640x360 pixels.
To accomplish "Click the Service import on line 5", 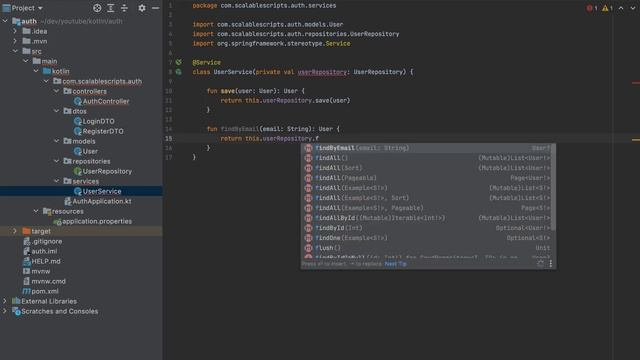I will (338, 43).
